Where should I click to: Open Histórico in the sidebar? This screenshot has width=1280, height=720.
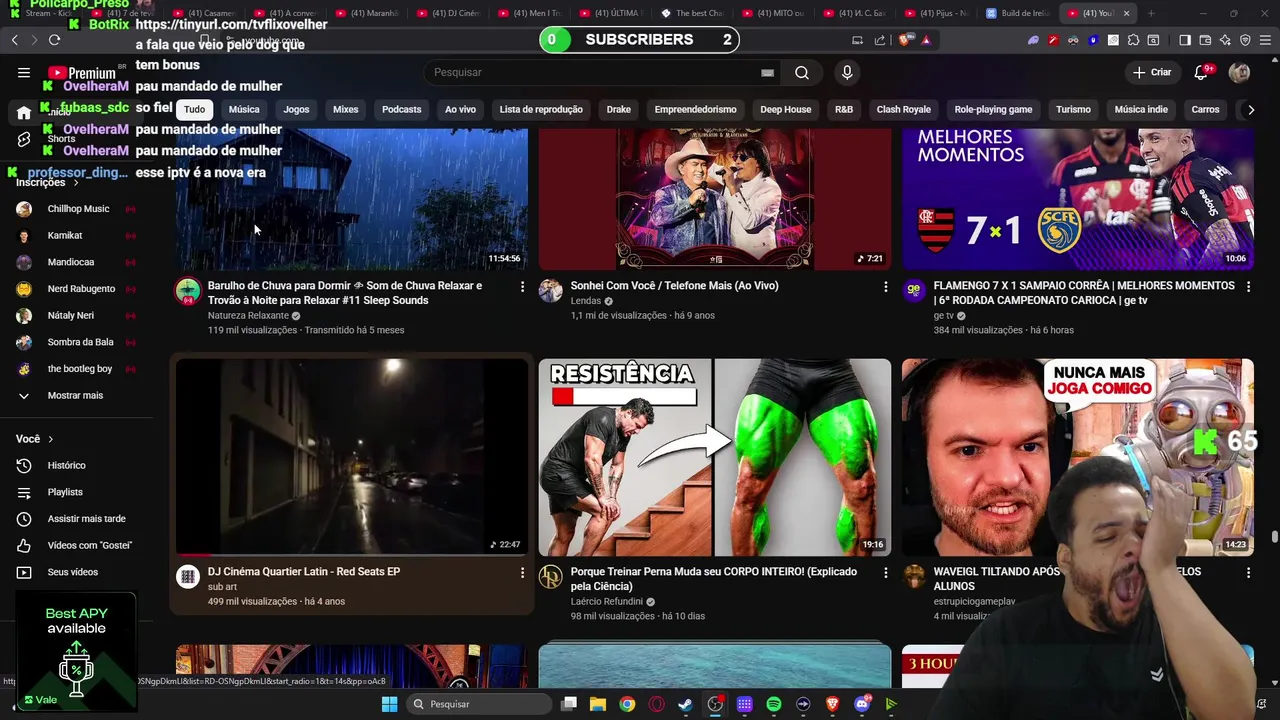68,465
